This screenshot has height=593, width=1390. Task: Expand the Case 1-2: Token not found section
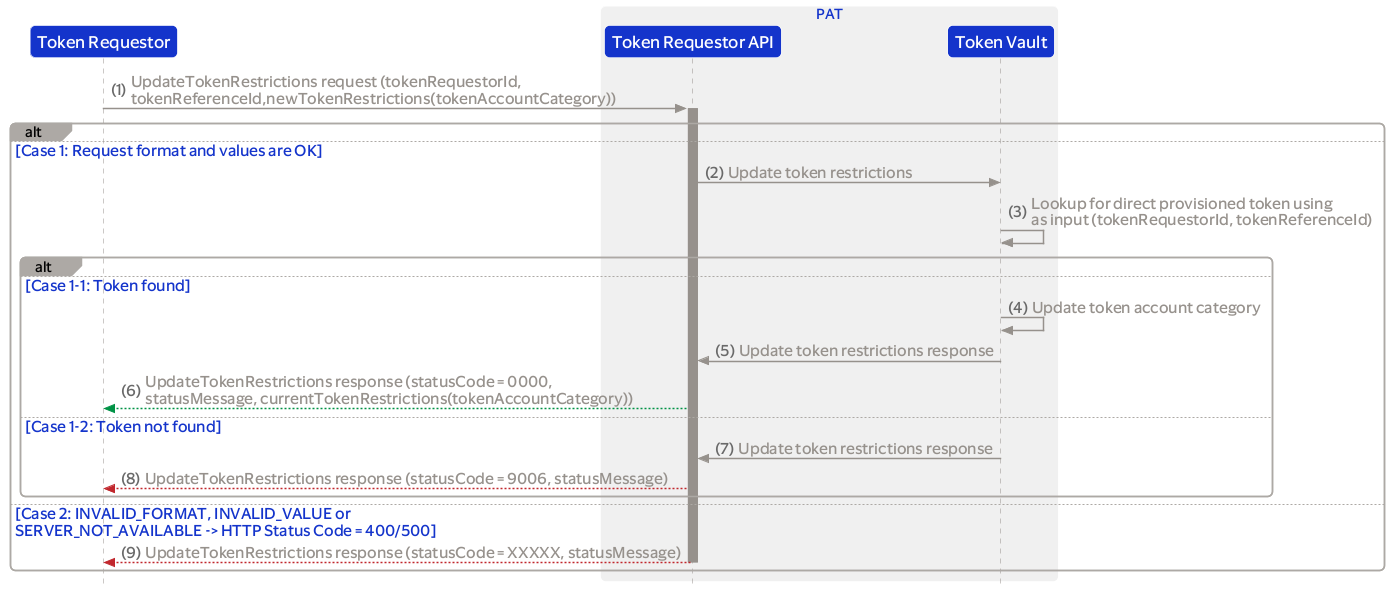[123, 426]
